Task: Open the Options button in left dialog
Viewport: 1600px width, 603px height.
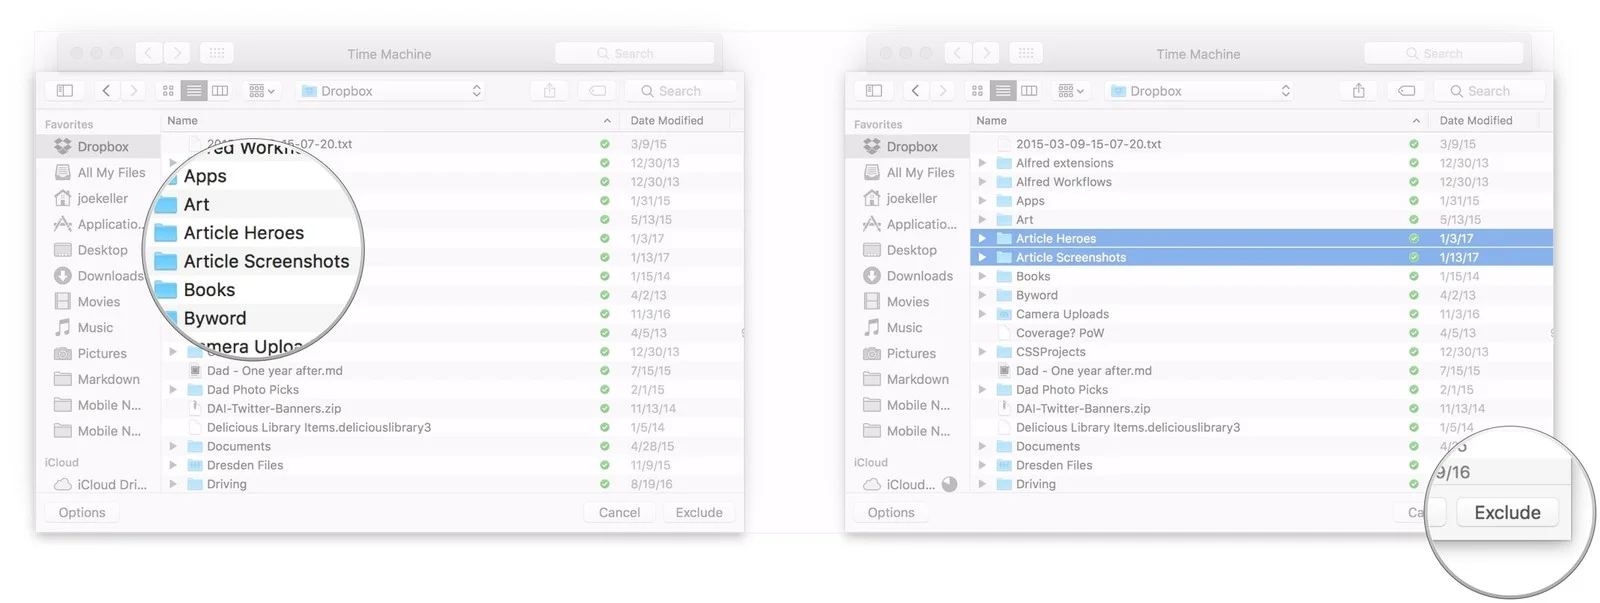Action: pyautogui.click(x=82, y=512)
